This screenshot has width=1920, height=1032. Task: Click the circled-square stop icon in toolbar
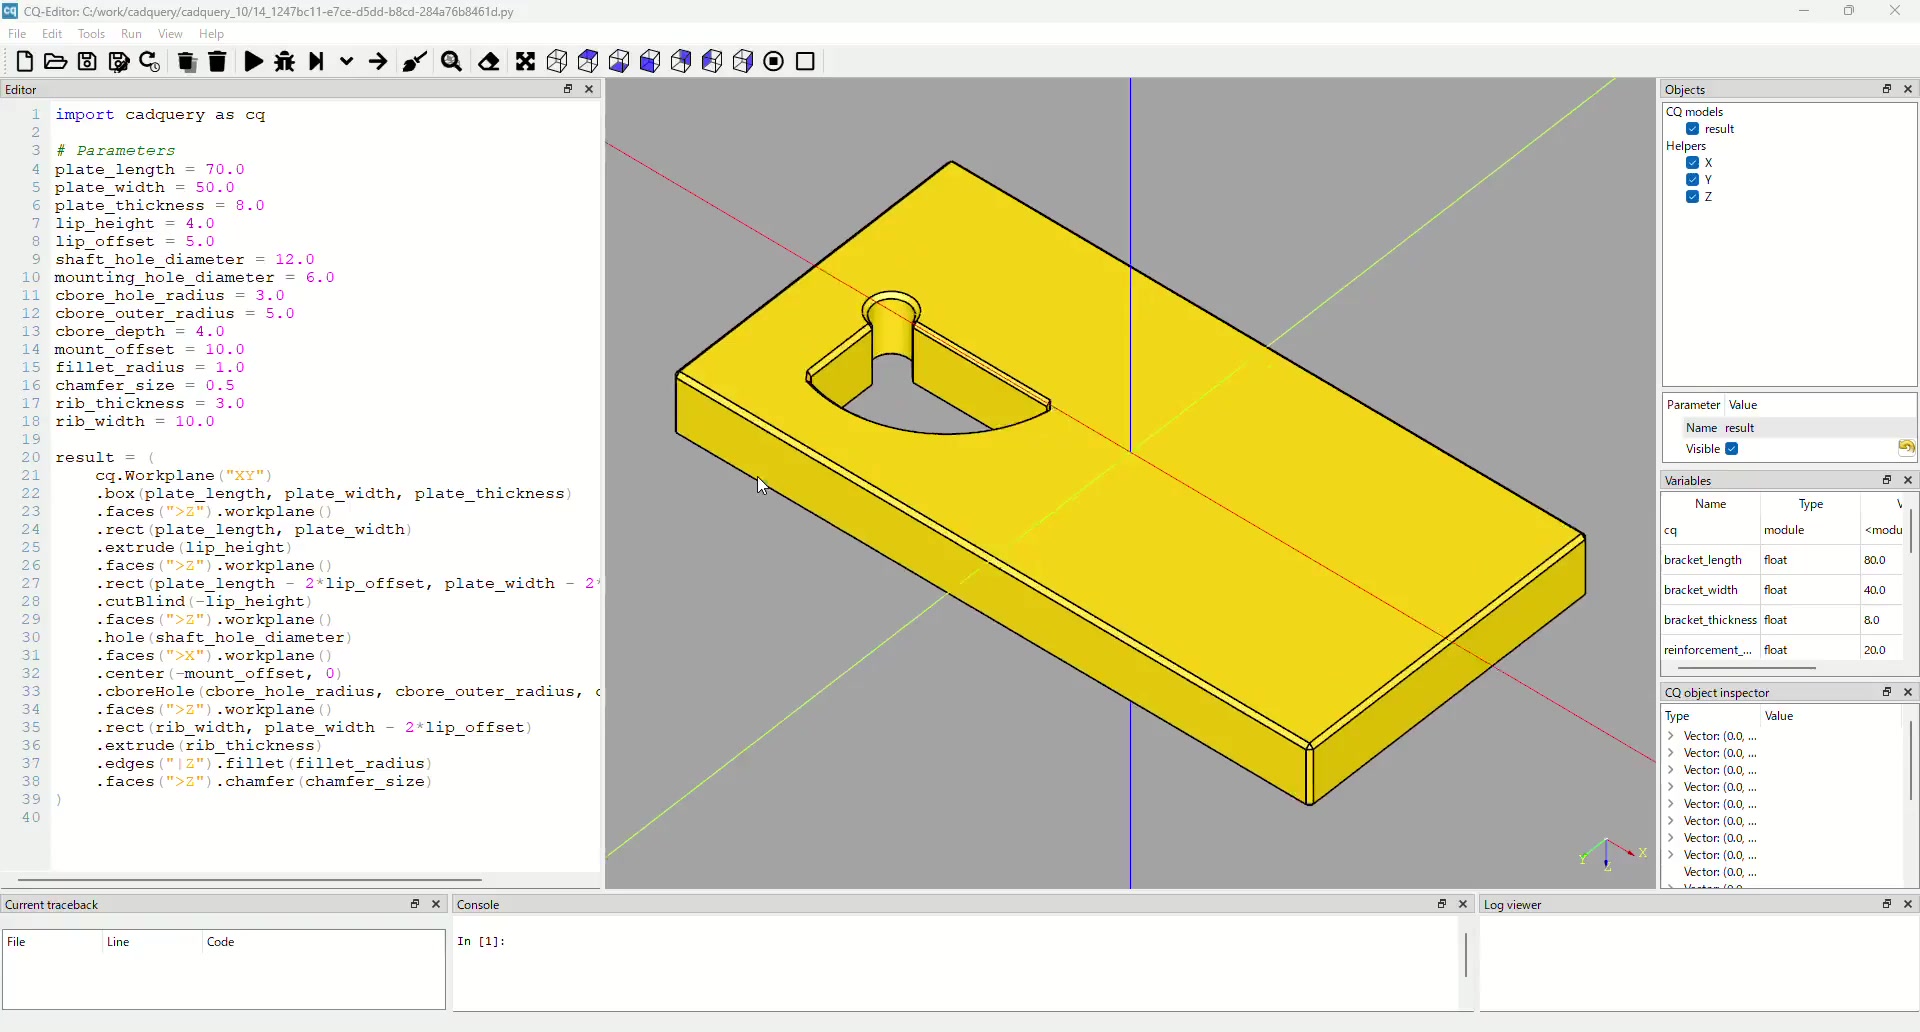(x=775, y=62)
